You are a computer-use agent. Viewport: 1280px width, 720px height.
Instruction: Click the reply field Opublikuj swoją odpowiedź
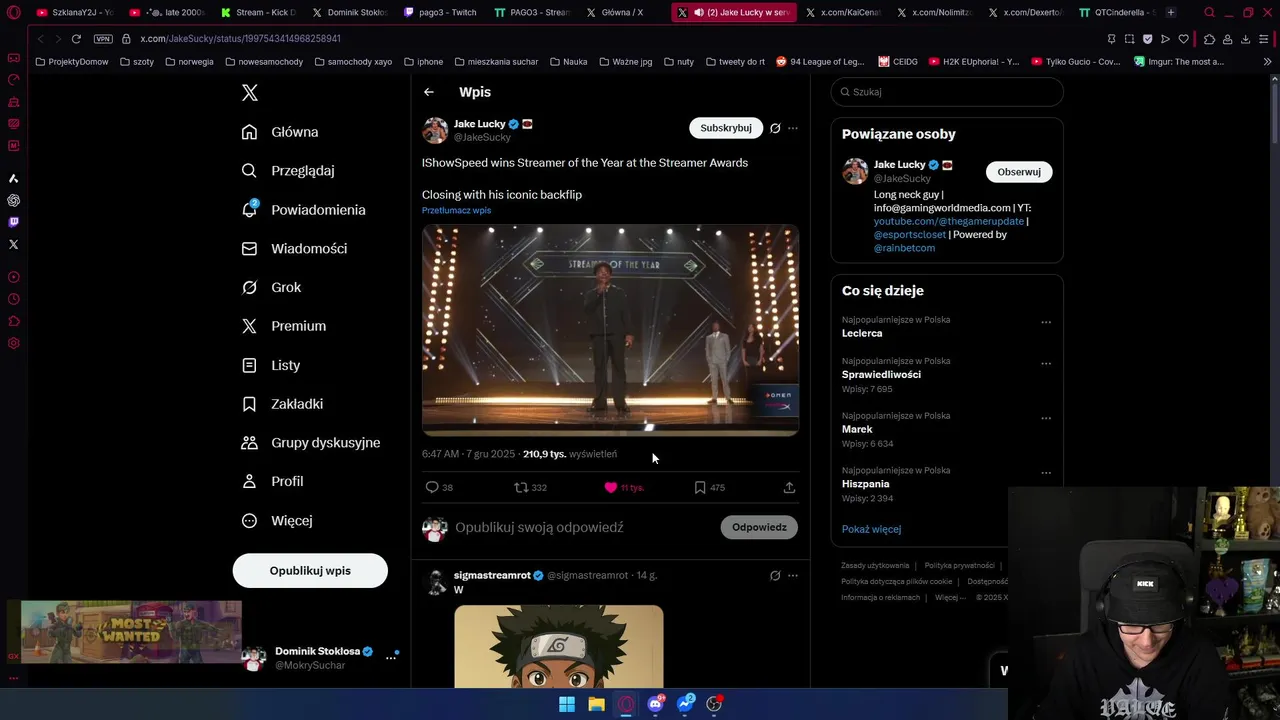pyautogui.click(x=539, y=527)
